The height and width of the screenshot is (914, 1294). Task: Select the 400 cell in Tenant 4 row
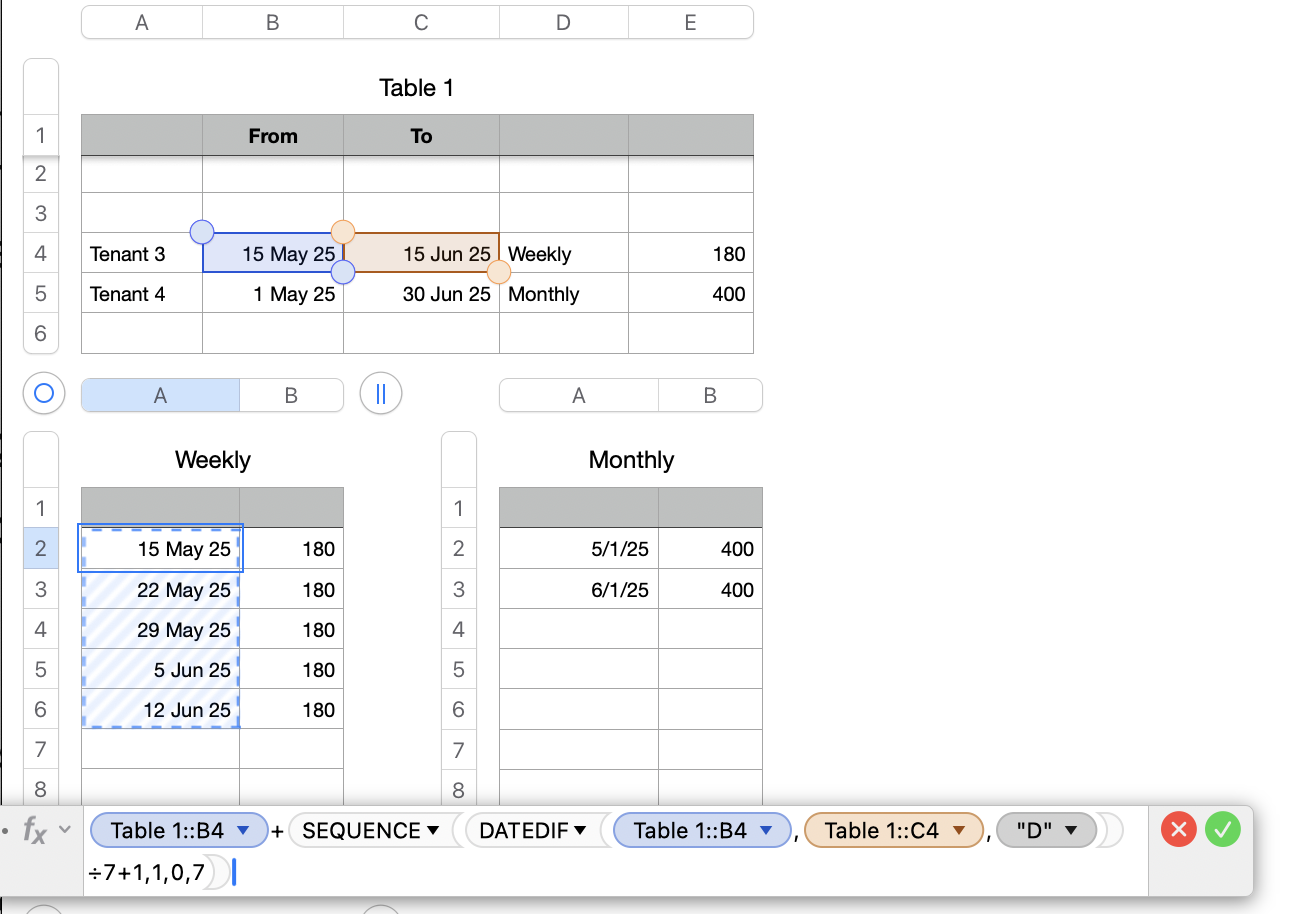tap(691, 293)
